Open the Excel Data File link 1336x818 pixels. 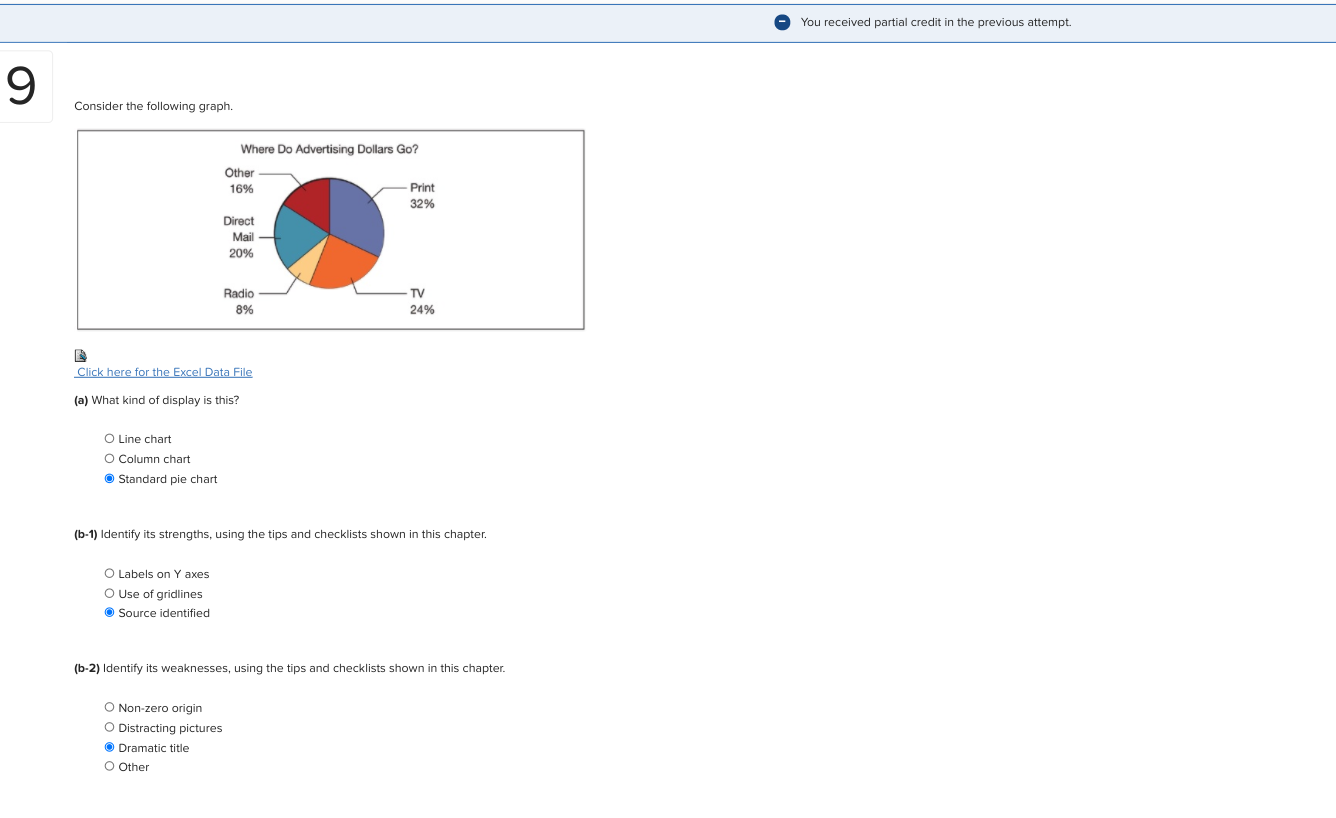click(164, 372)
